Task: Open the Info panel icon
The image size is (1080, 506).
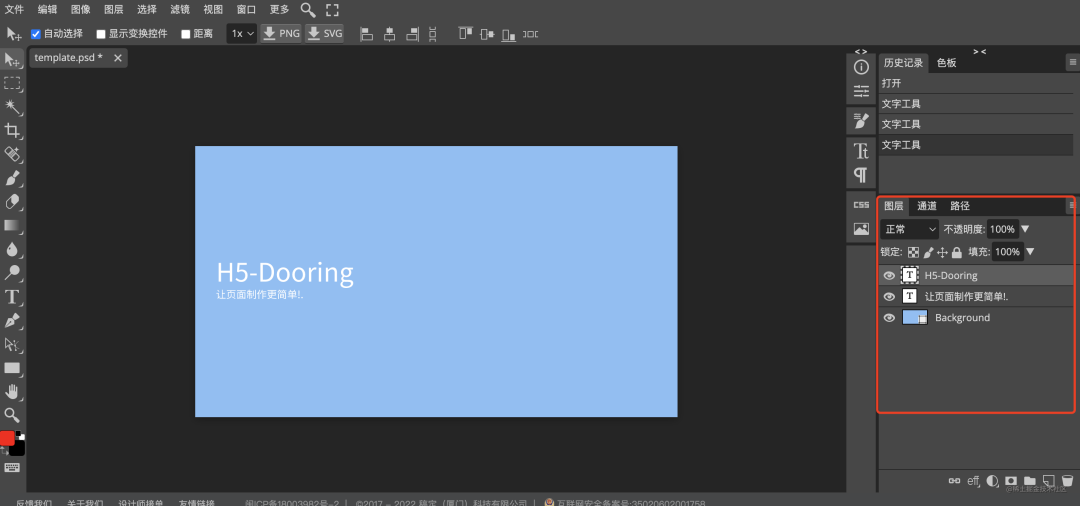Action: [x=861, y=67]
